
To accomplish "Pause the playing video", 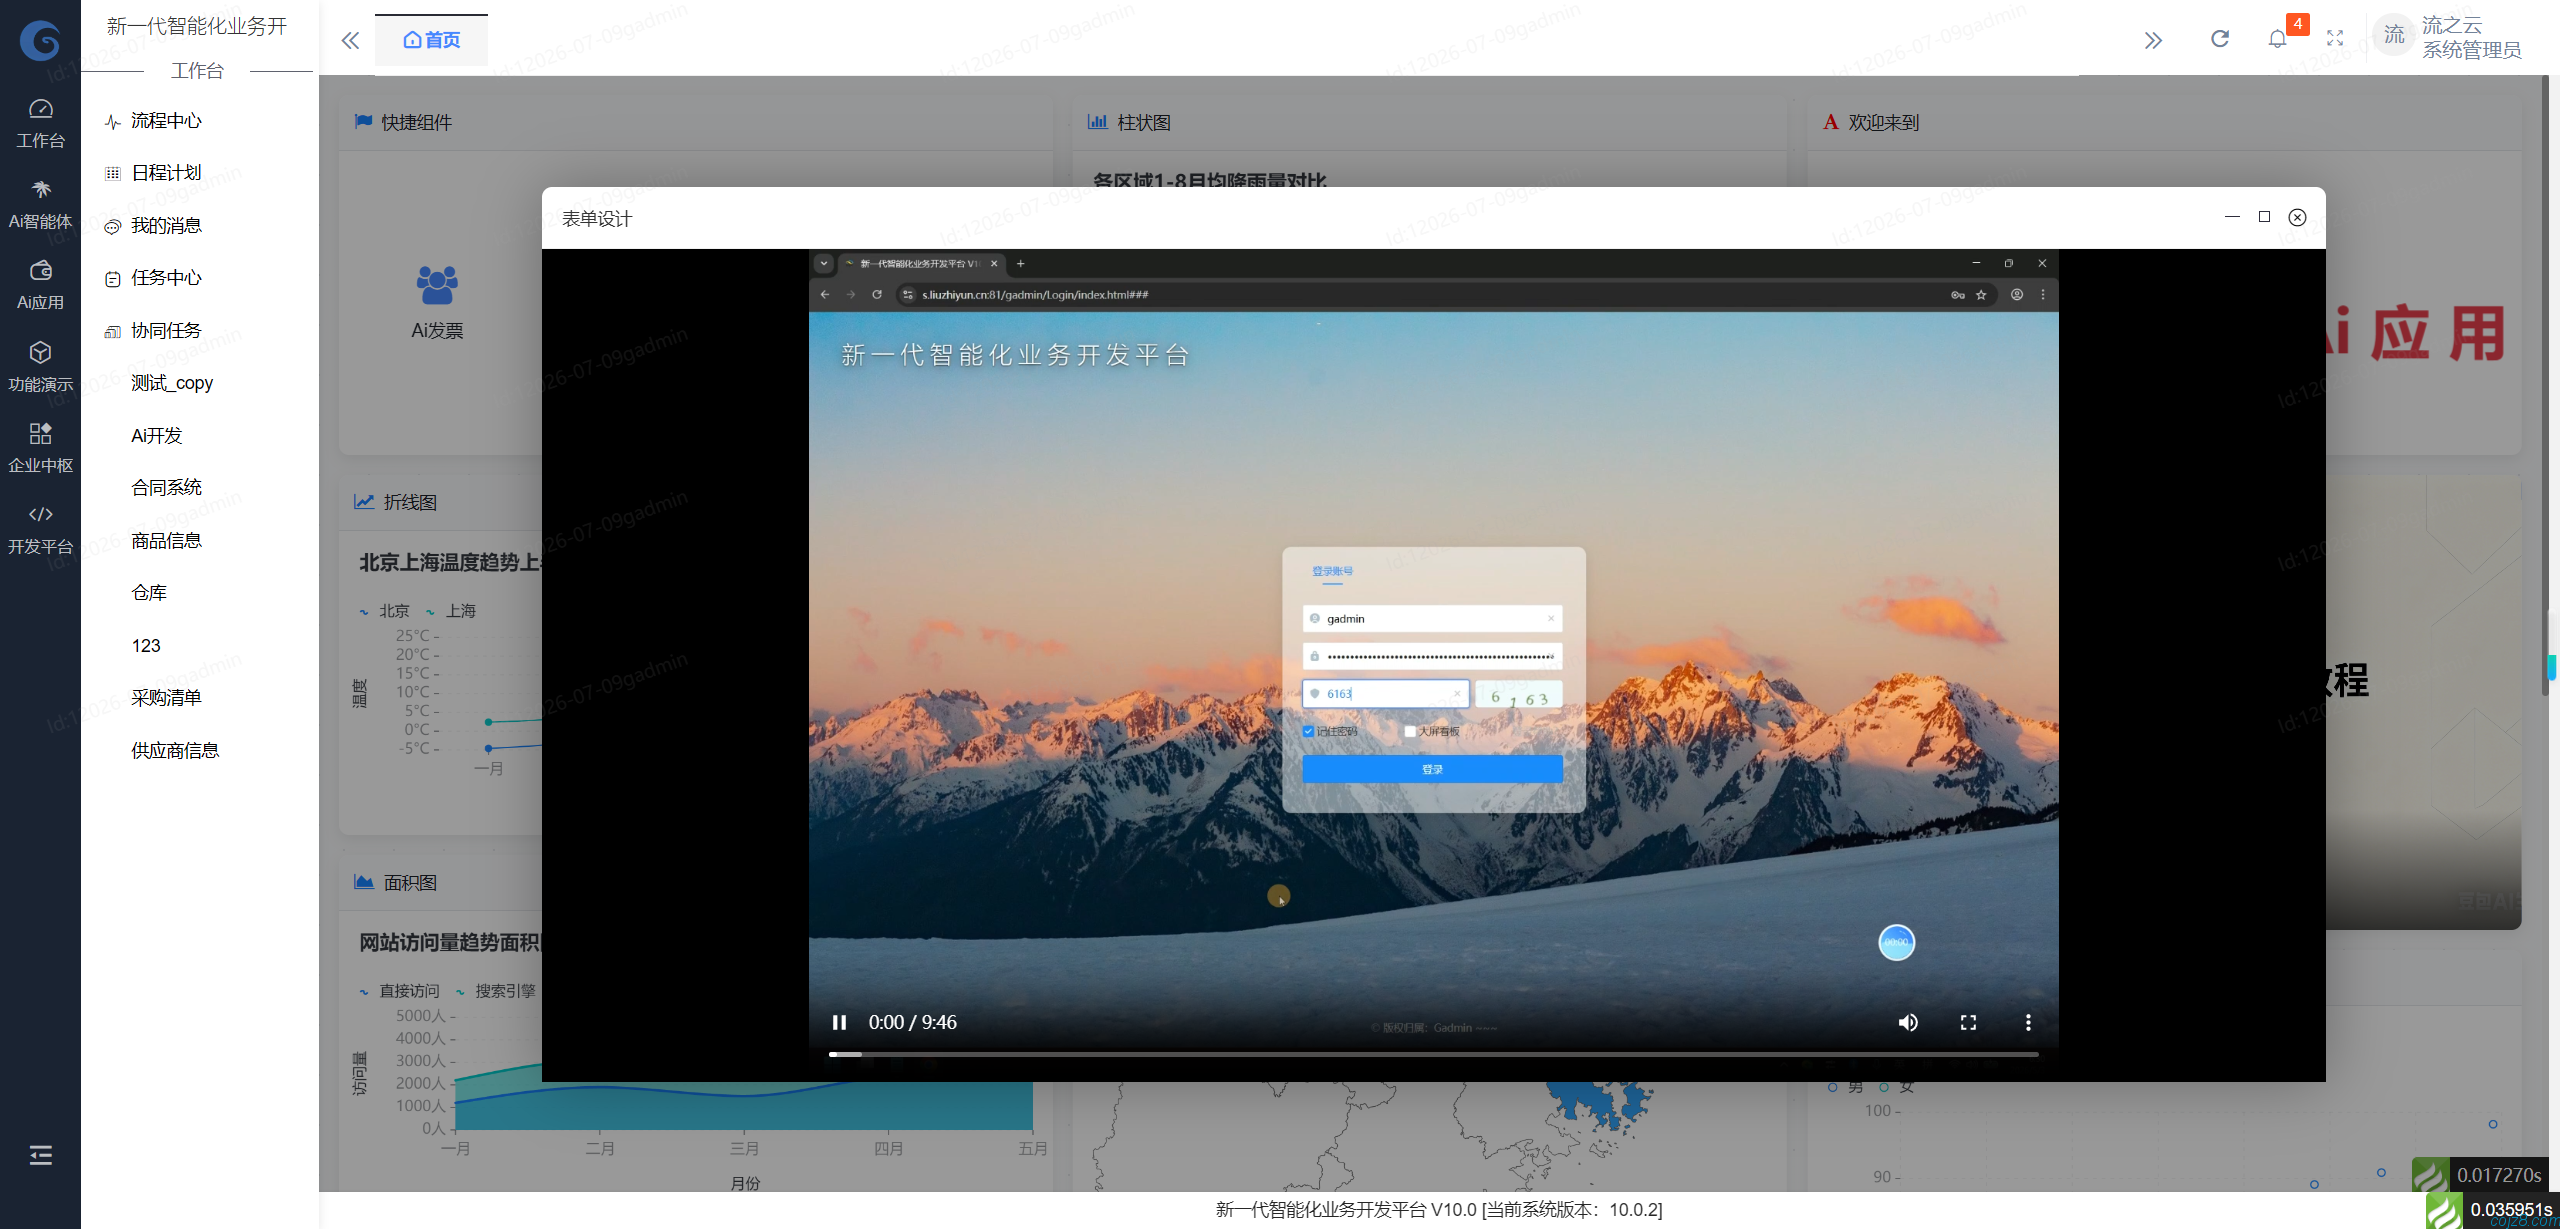I will (x=839, y=1022).
